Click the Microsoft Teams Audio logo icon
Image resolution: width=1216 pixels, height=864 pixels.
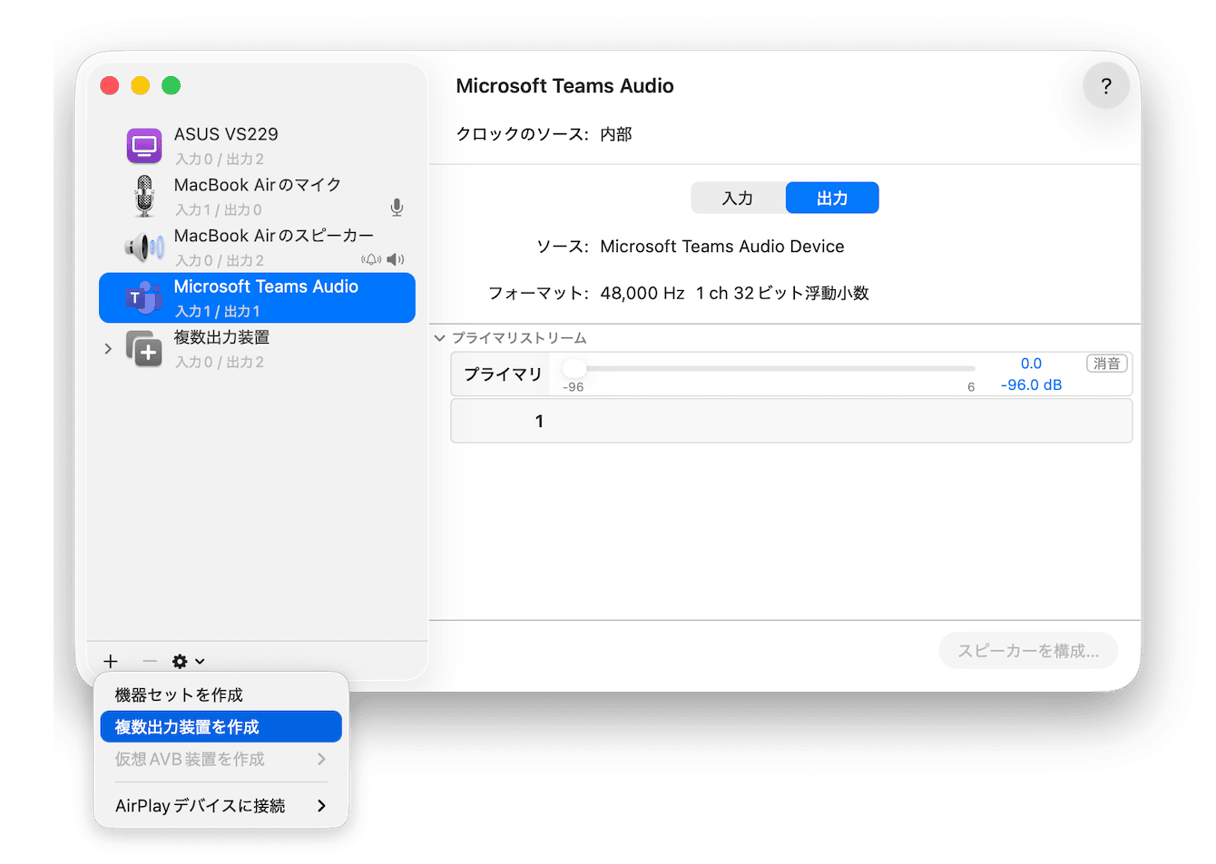[x=145, y=298]
